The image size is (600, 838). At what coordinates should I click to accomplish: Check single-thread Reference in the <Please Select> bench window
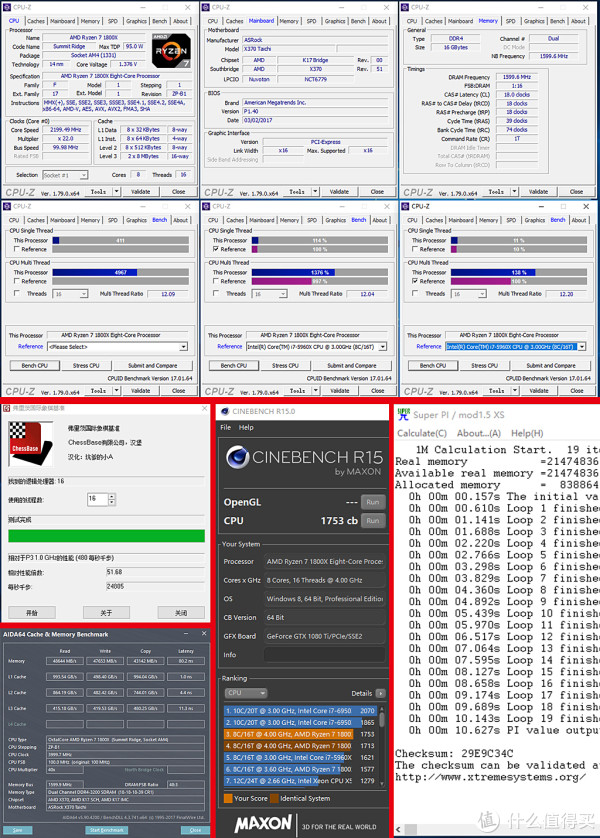(17, 249)
